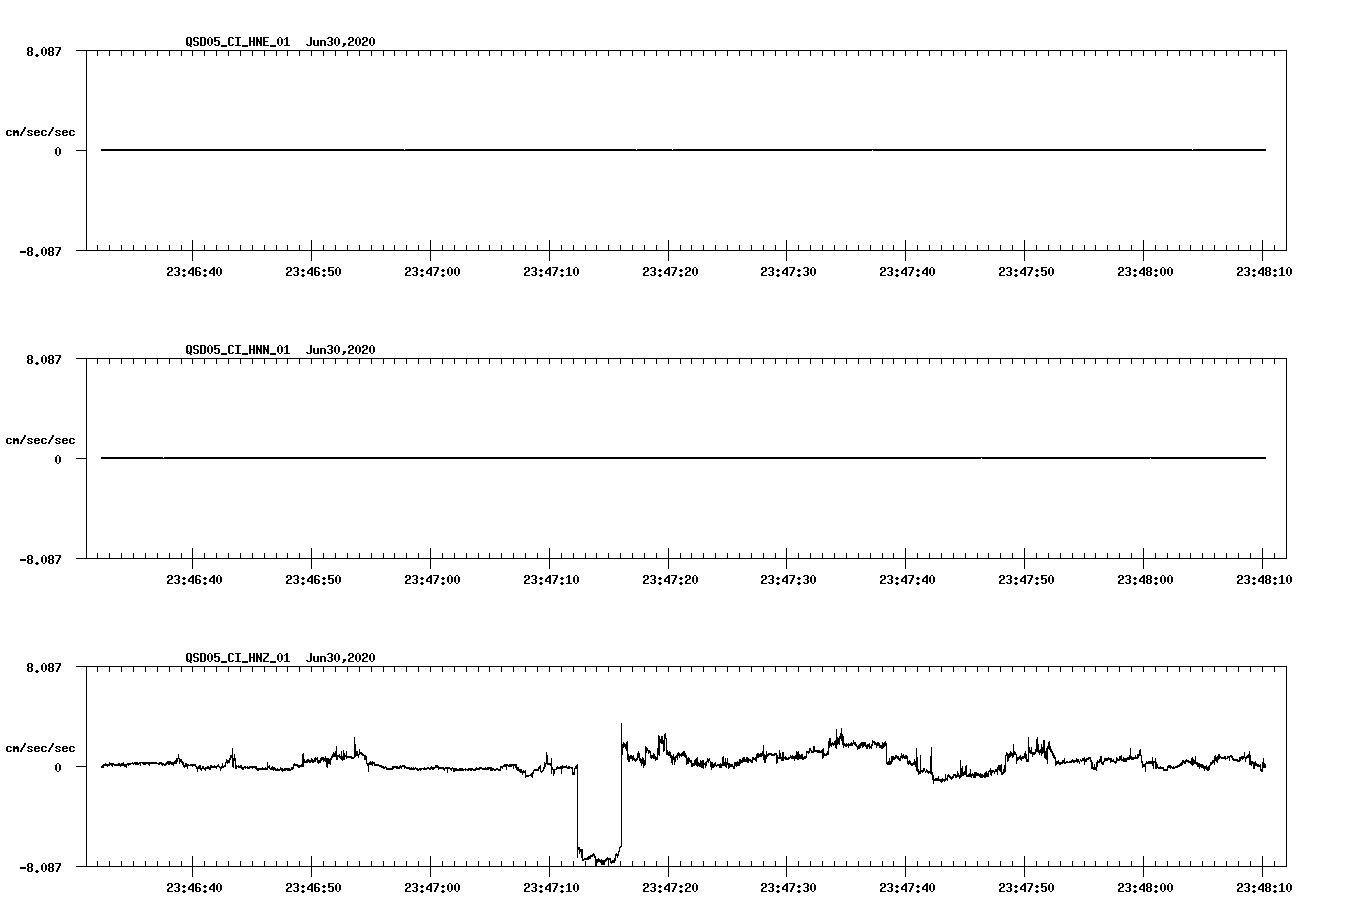Click the flat trace line in HNE plot
Image resolution: width=1358 pixels, height=924 pixels.
[683, 150]
